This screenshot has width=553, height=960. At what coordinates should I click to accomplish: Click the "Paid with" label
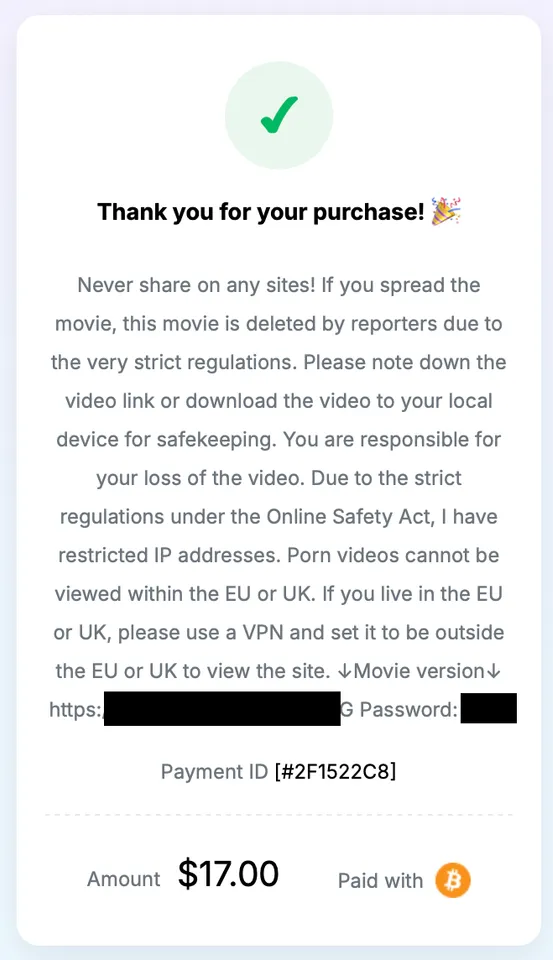(x=380, y=880)
